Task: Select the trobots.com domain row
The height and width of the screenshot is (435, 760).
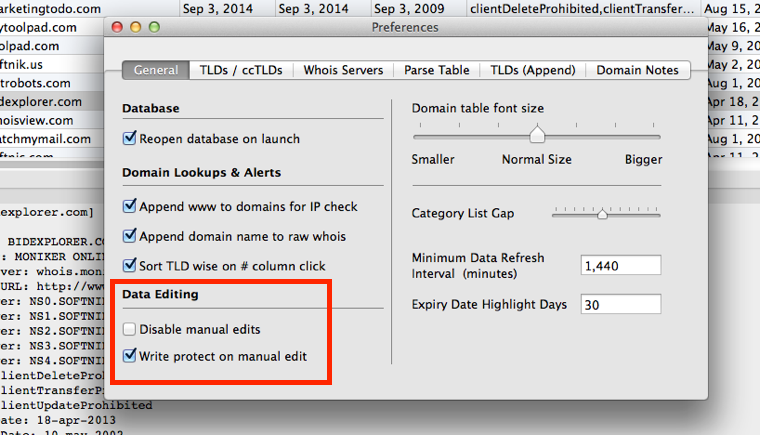Action: coord(35,83)
